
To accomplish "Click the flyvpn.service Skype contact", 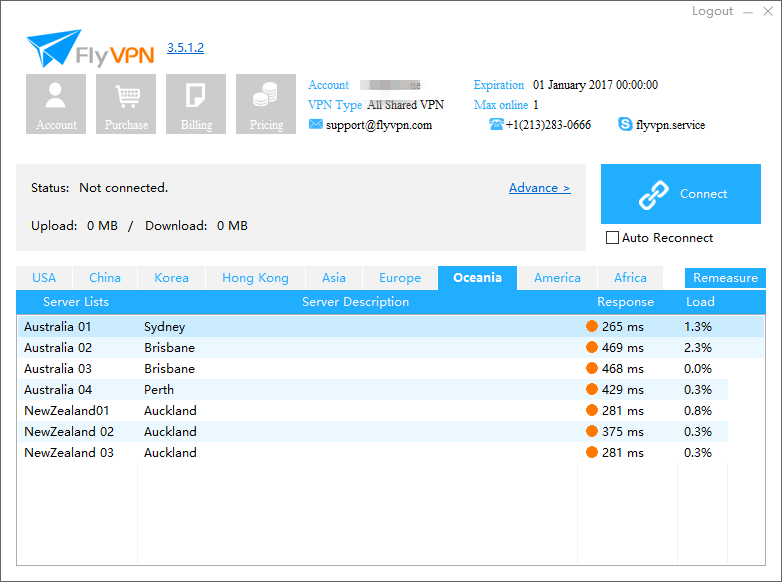I will coord(670,125).
